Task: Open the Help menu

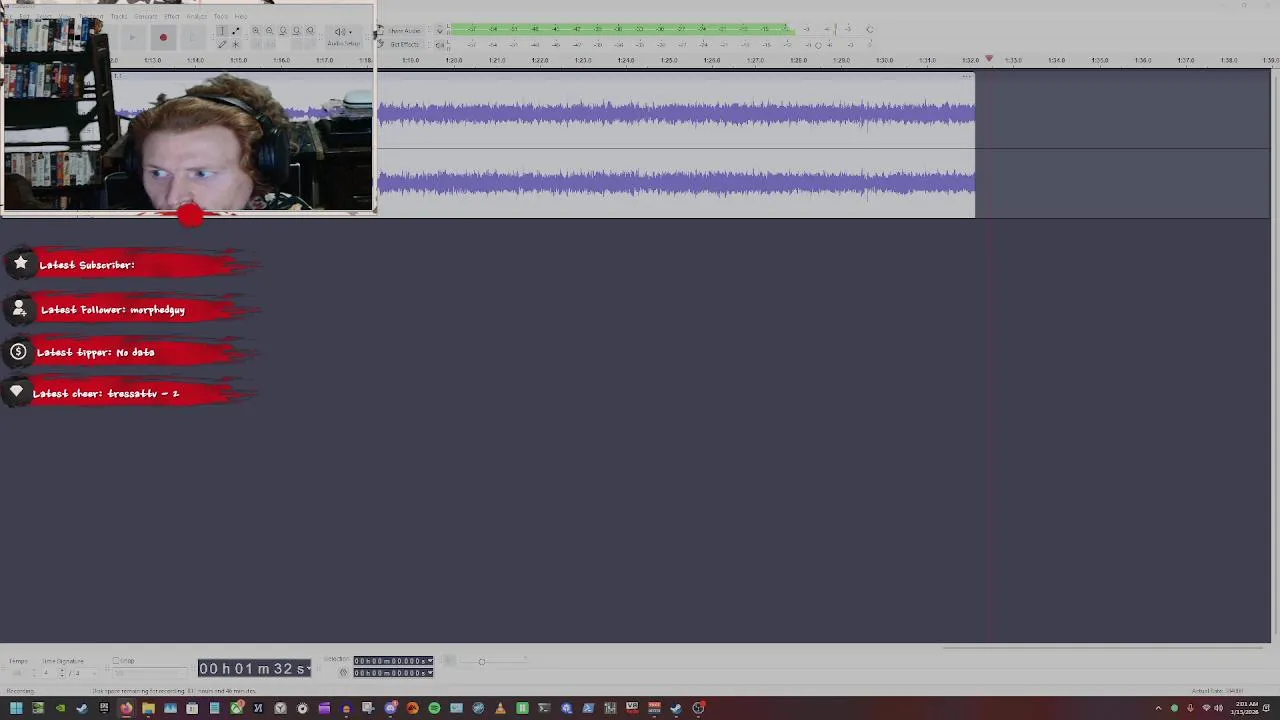Action: (241, 16)
